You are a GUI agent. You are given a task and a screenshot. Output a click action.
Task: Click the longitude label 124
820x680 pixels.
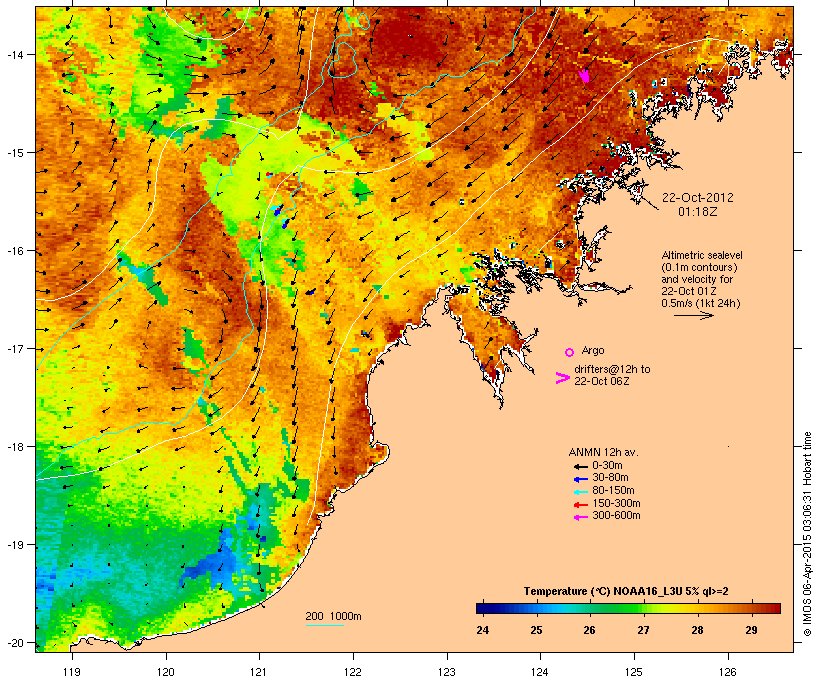pos(540,672)
